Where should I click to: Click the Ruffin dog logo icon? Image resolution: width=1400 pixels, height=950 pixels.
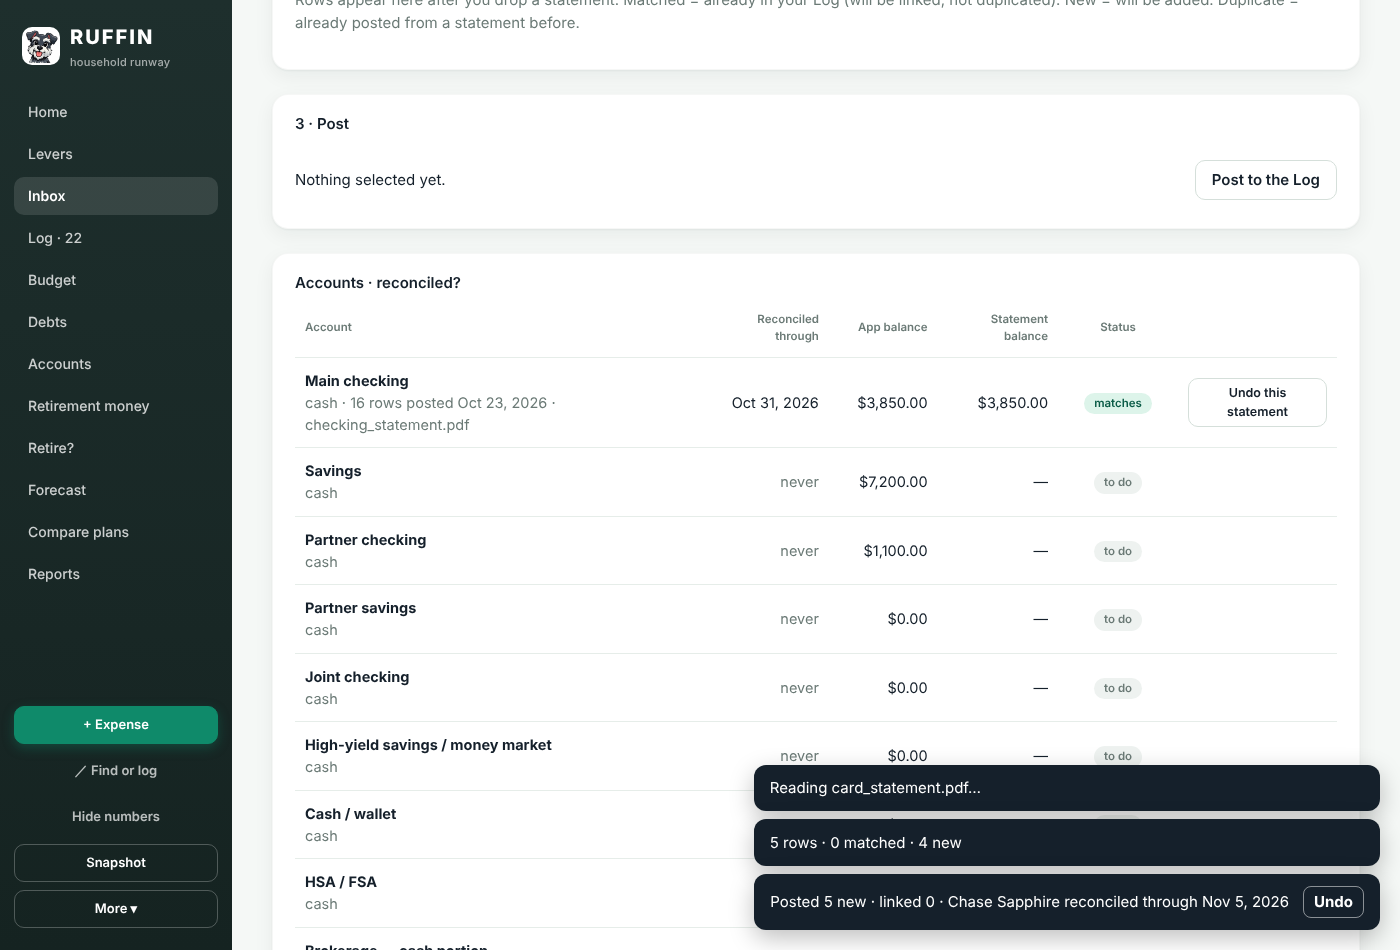point(41,46)
